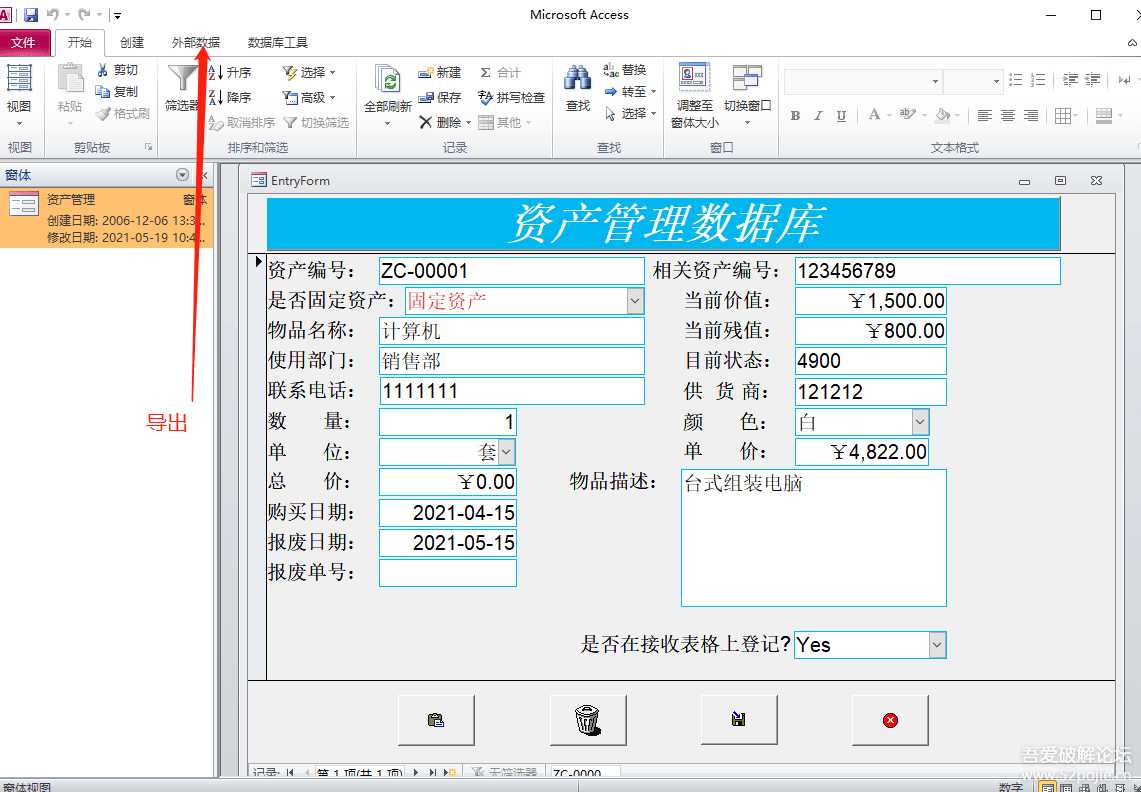Image resolution: width=1141 pixels, height=792 pixels.
Task: Open the 创建 (Create) ribbon tab
Action: click(x=132, y=43)
